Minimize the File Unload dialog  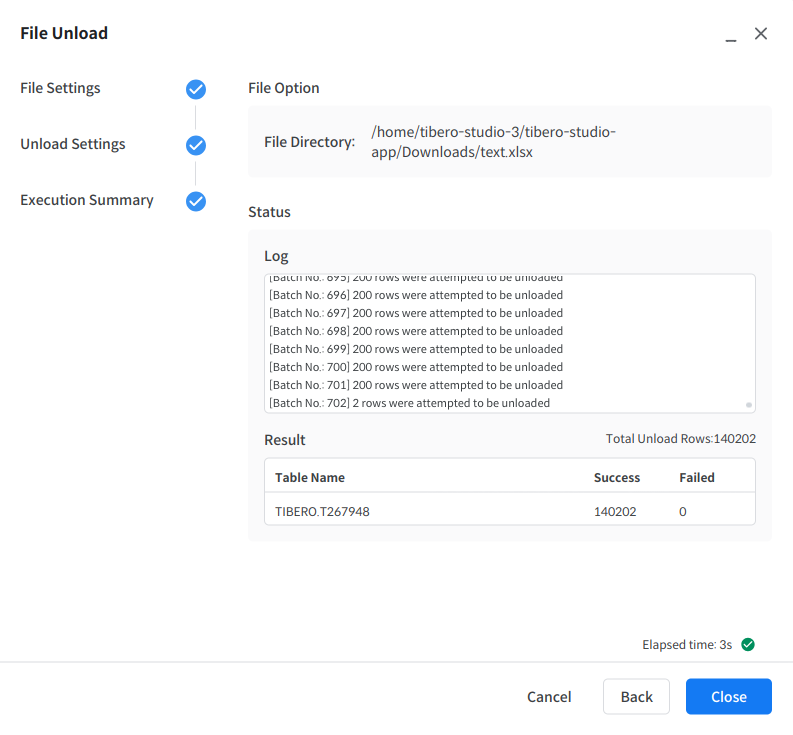pyautogui.click(x=731, y=35)
